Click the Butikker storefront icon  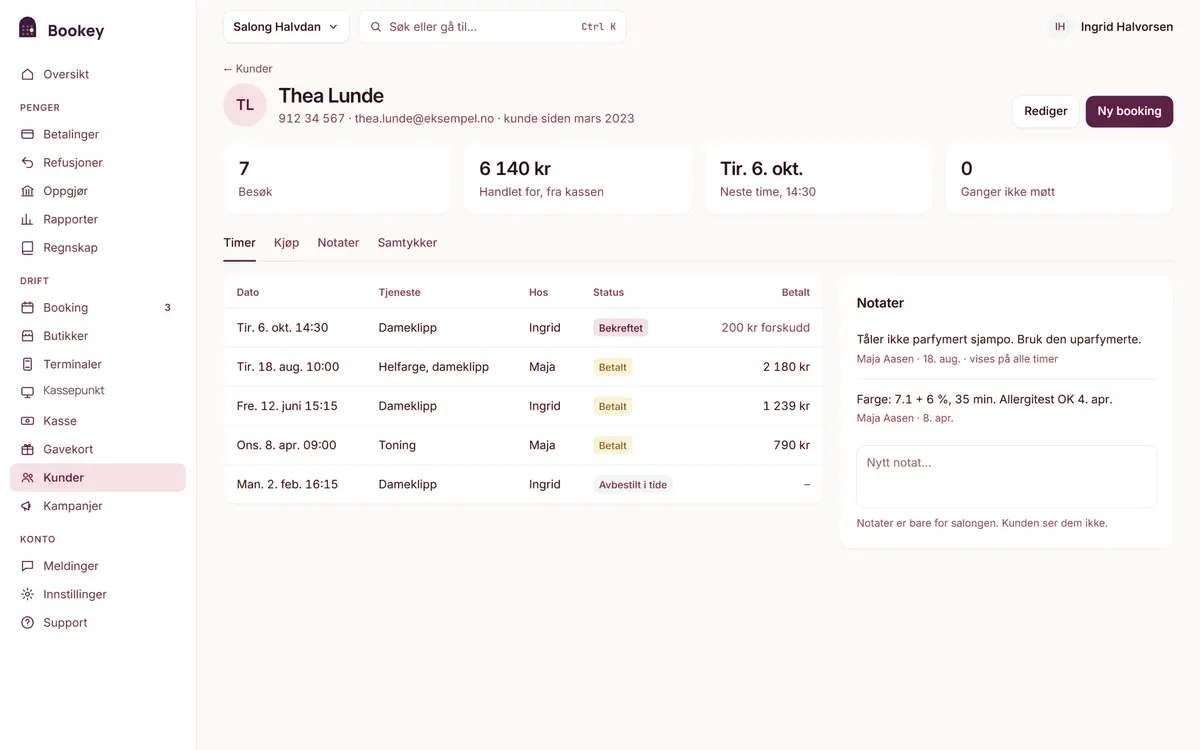pos(28,336)
